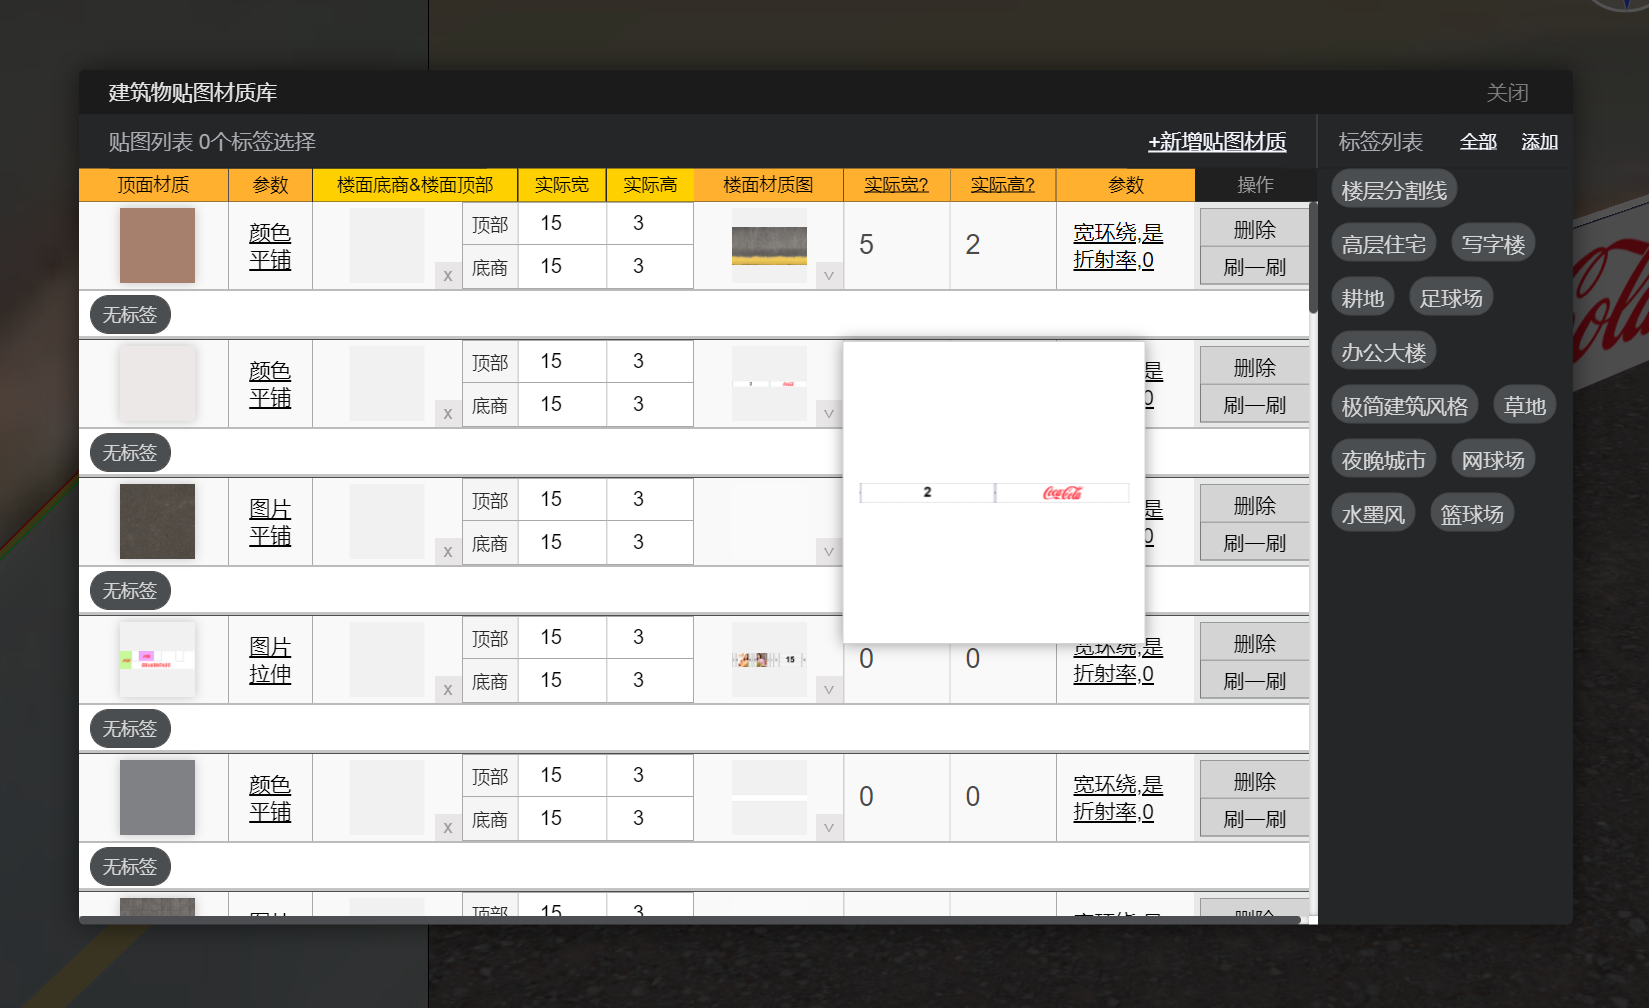Click the horizontal scrollbar of the list

click(690, 919)
